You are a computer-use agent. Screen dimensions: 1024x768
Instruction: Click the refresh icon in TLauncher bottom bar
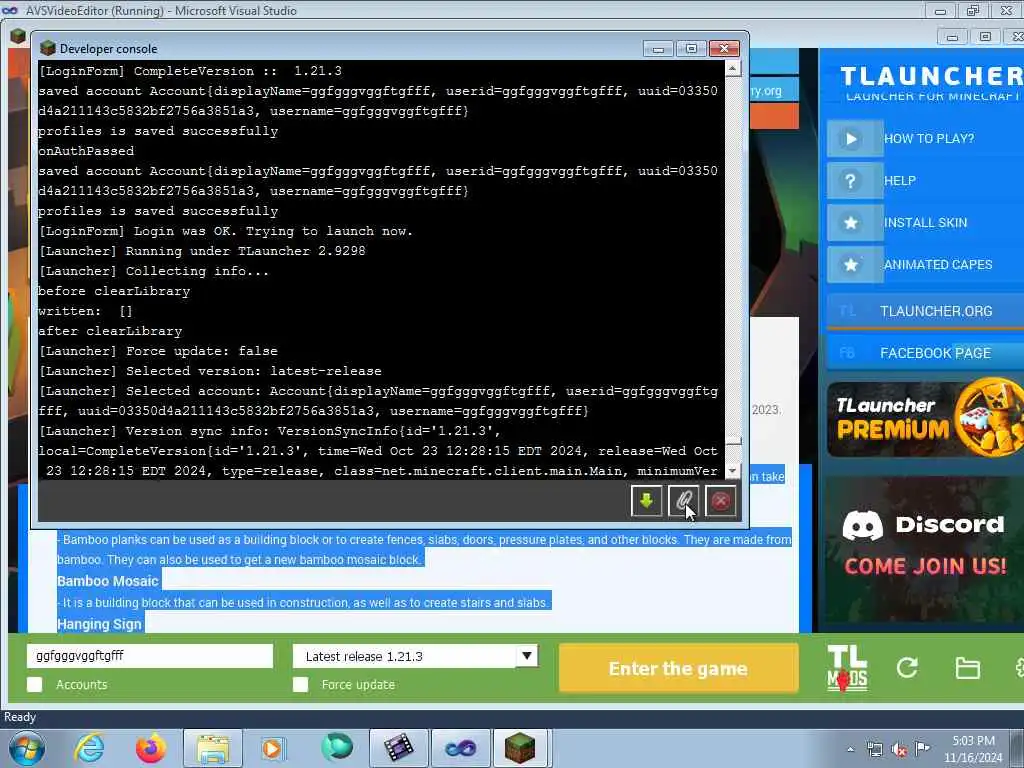[907, 667]
